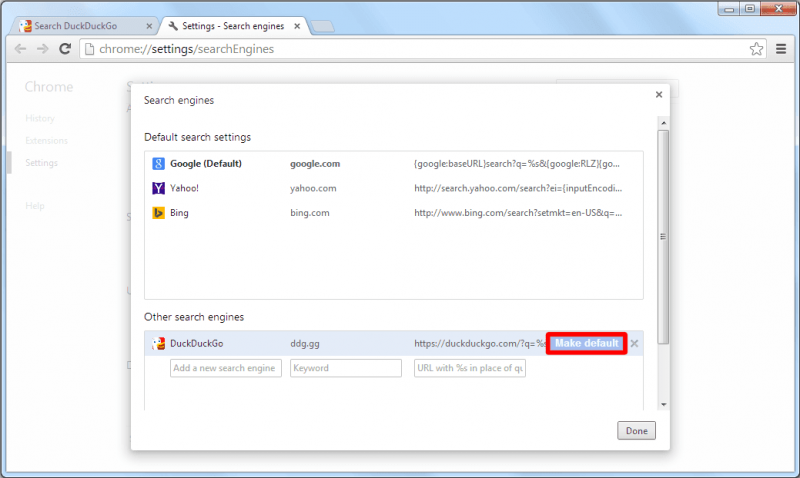This screenshot has height=478, width=800.
Task: Click the page icon in the address bar
Action: click(89, 49)
